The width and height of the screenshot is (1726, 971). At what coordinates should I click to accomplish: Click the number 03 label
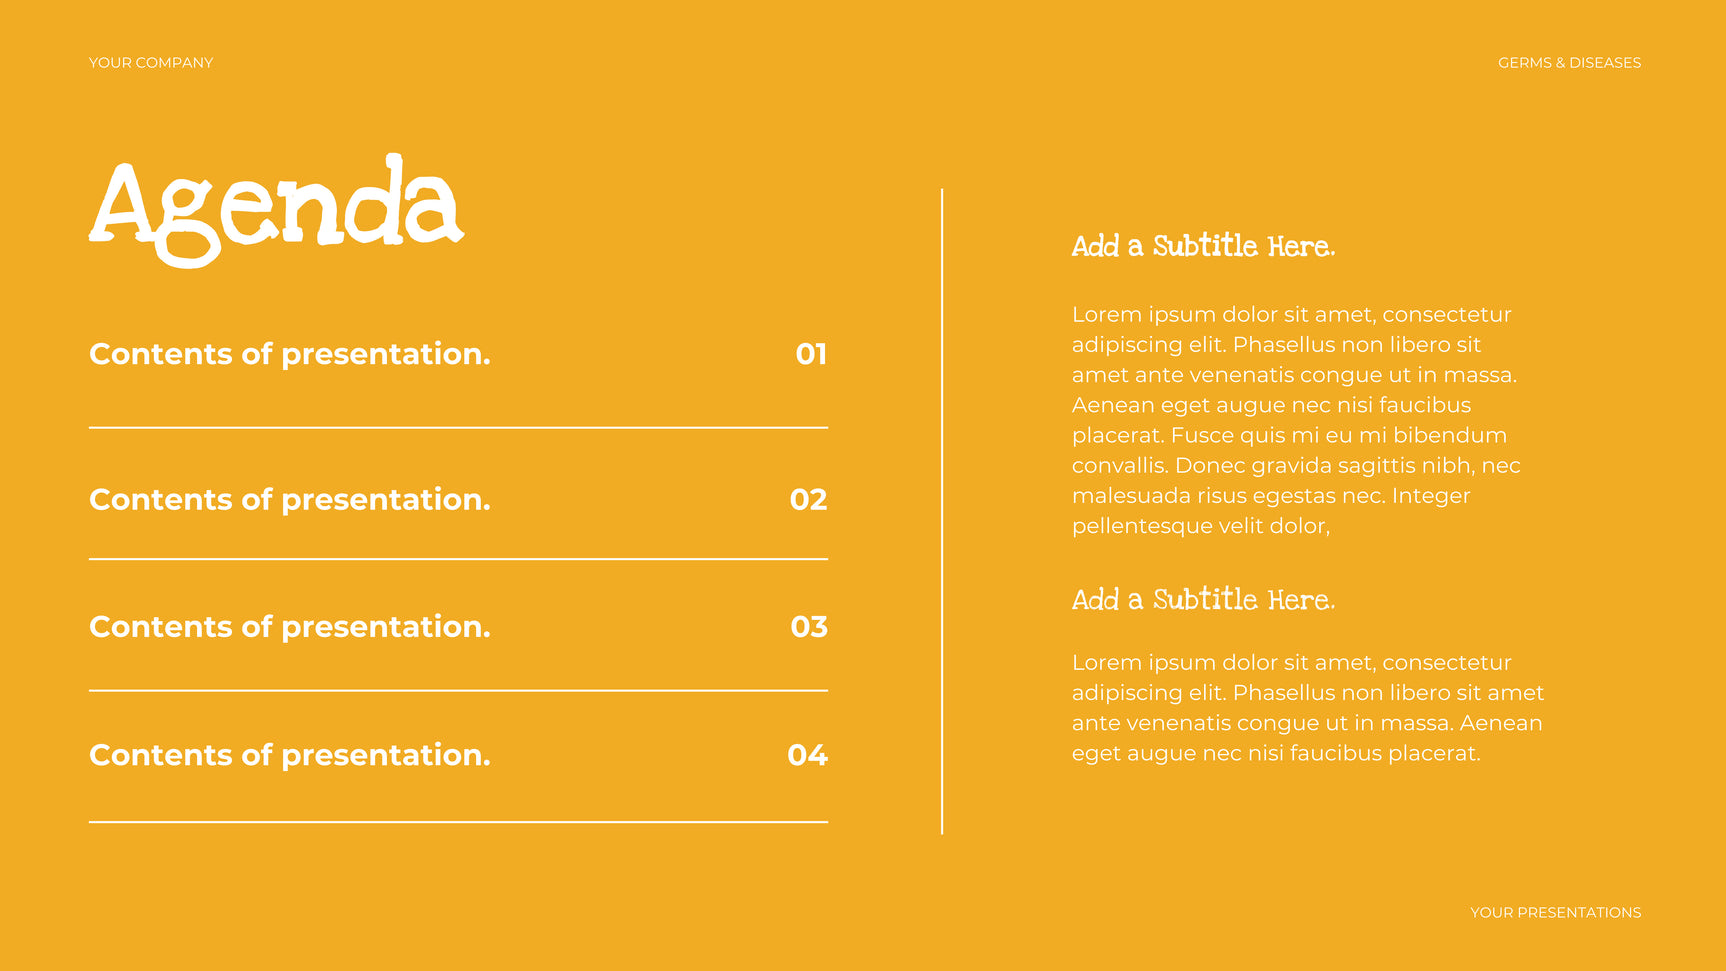click(809, 626)
